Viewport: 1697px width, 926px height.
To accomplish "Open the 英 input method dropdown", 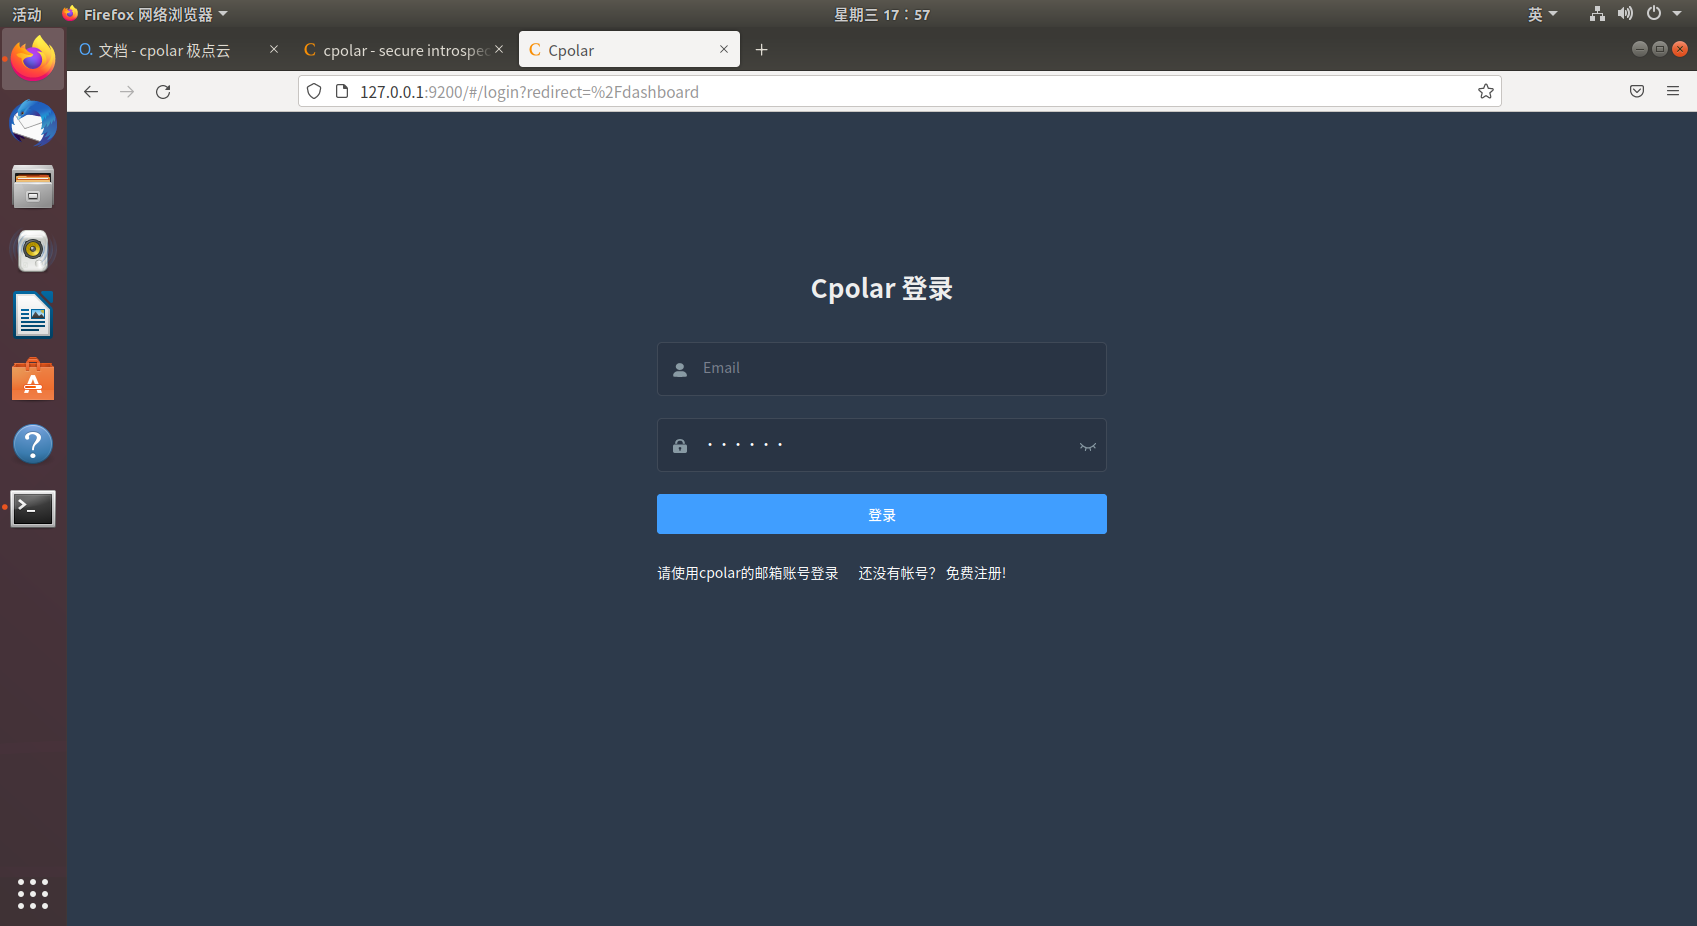I will [1542, 14].
